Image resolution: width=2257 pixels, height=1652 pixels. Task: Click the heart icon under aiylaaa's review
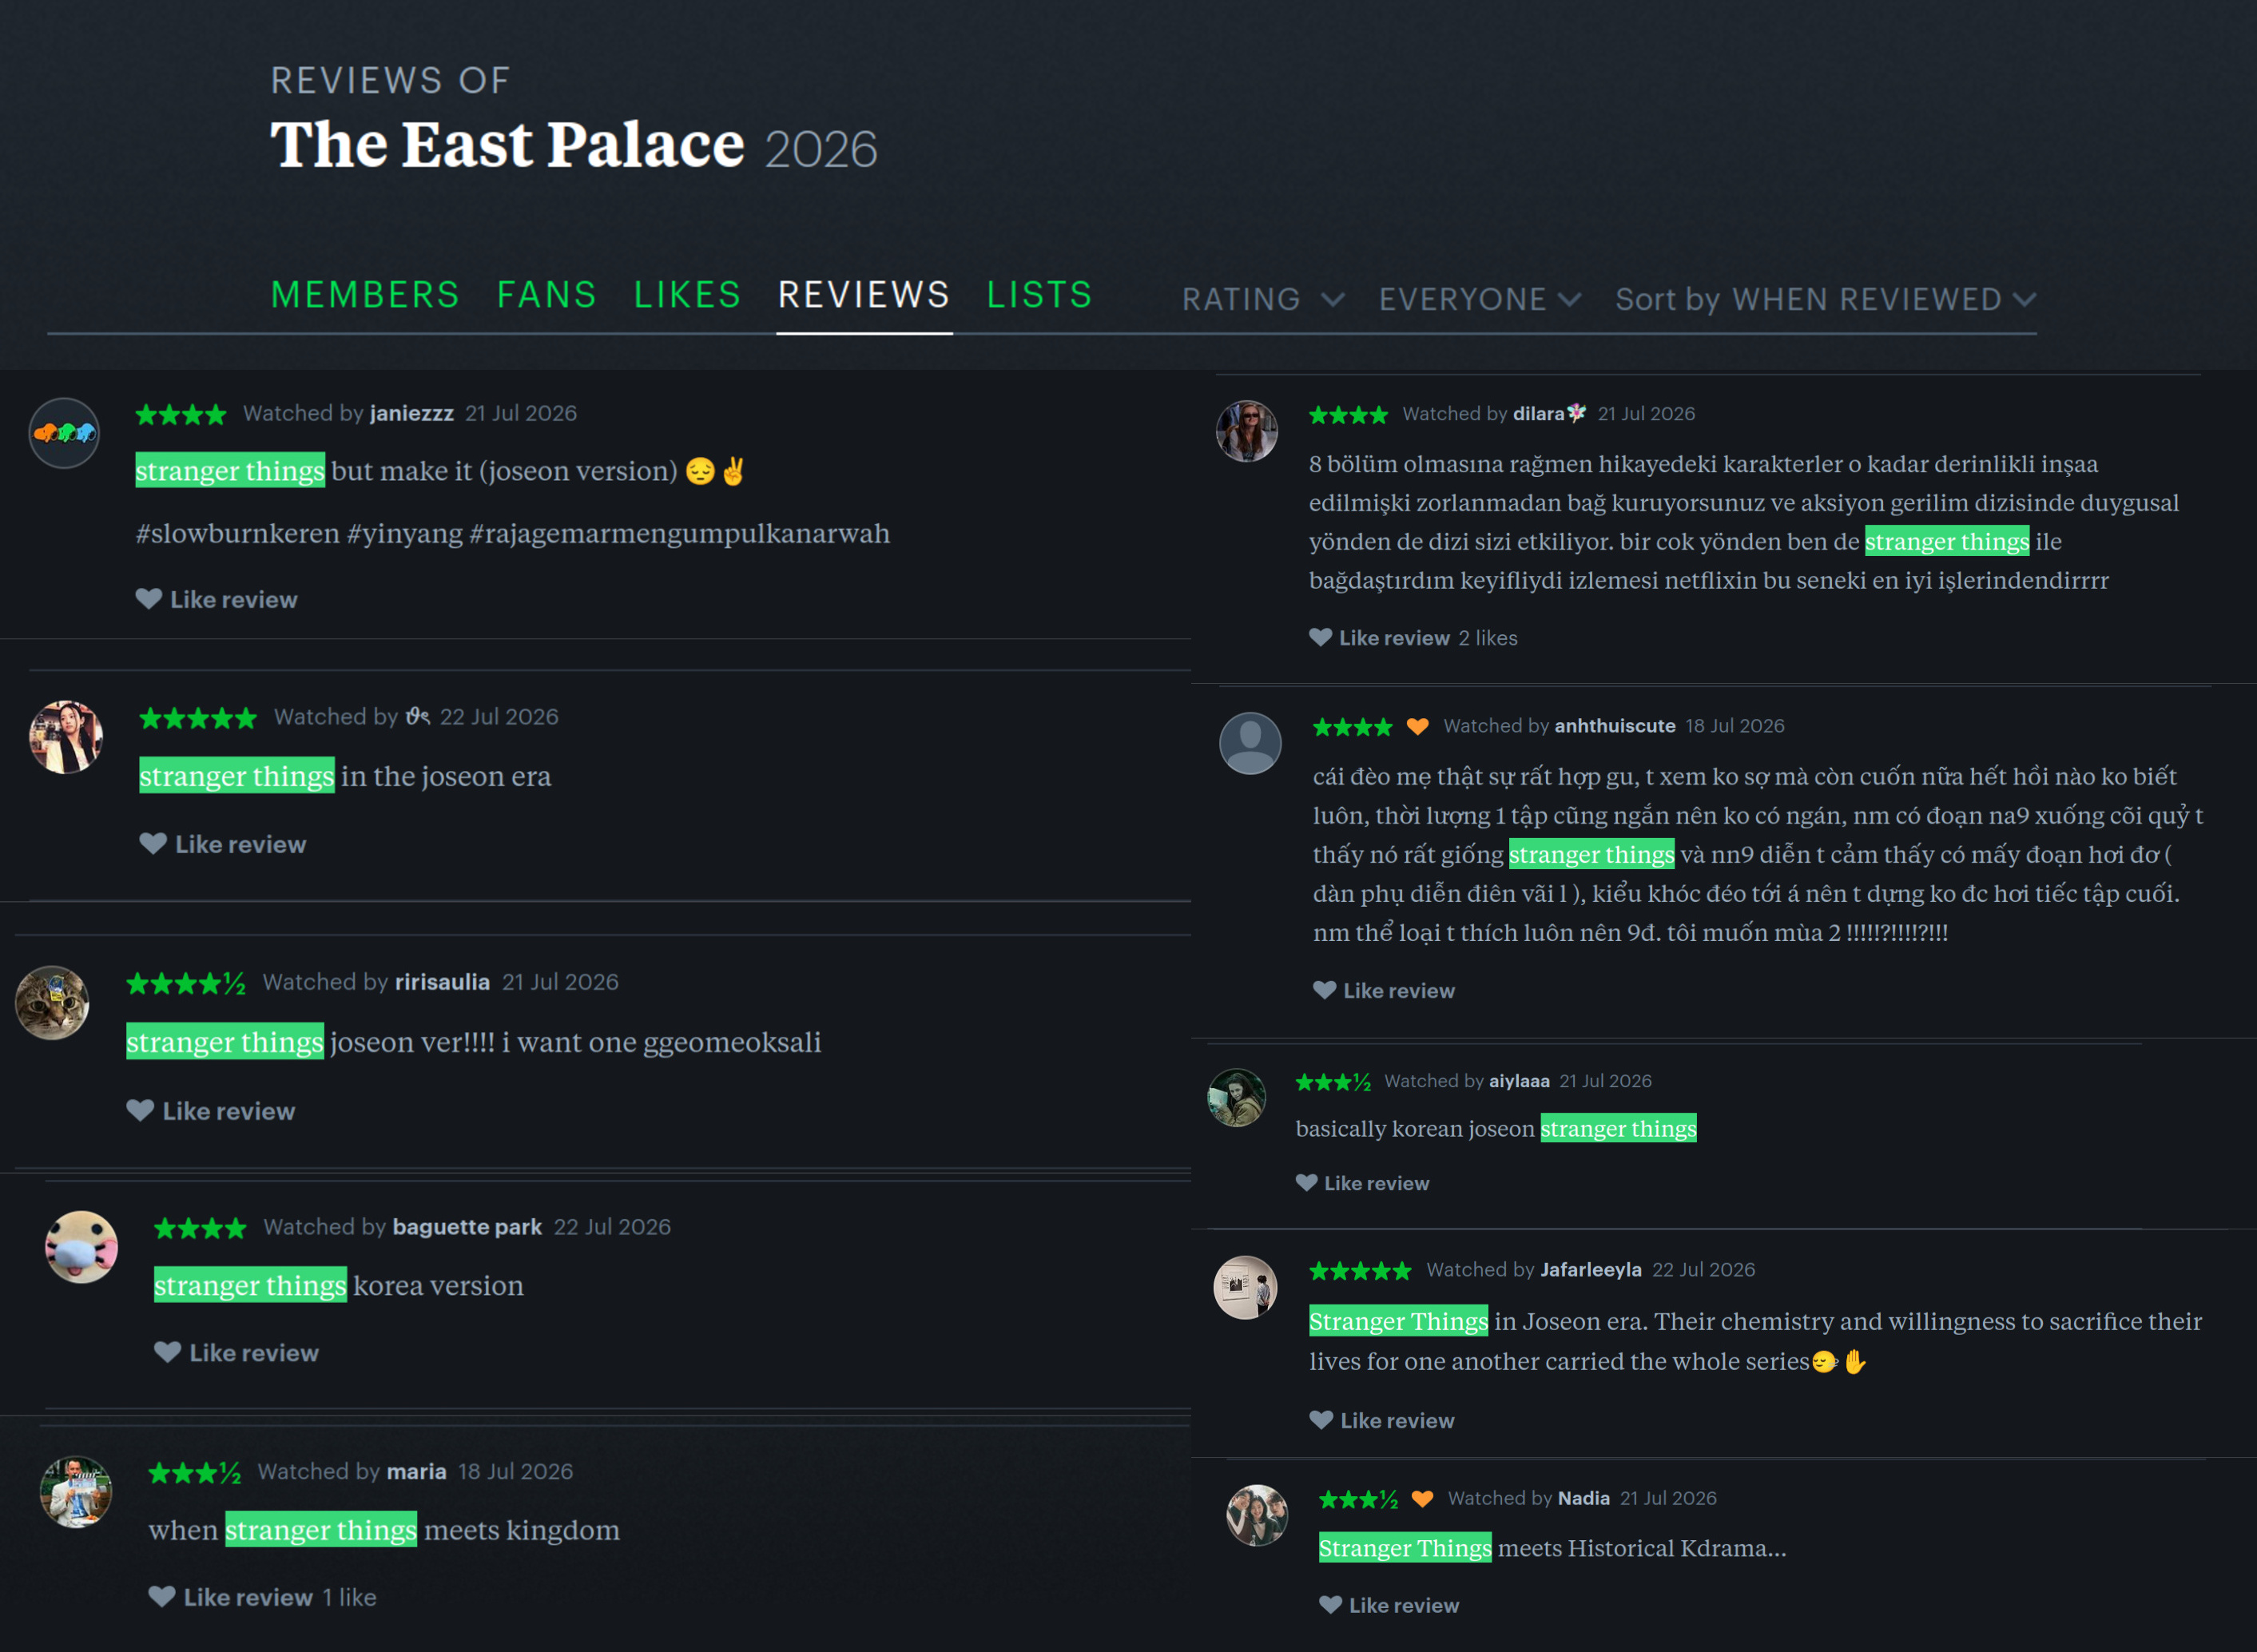1306,1182
